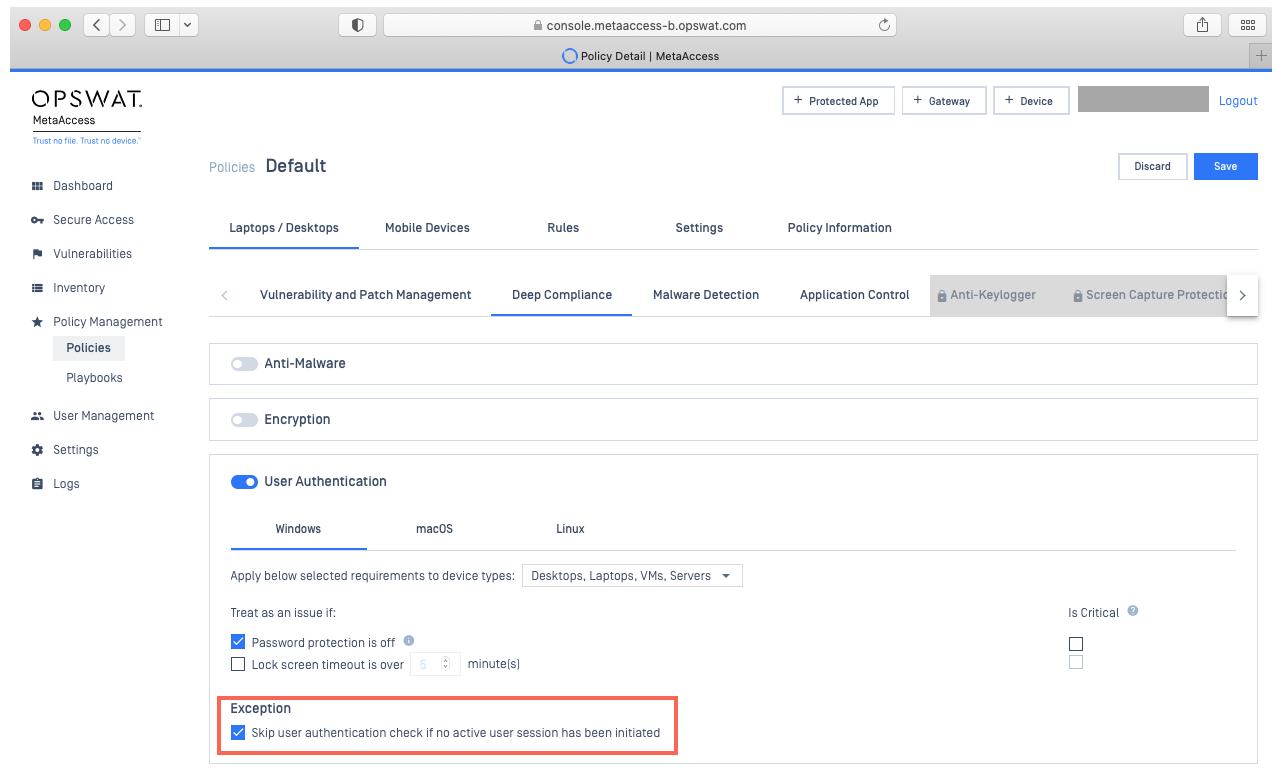Open Malware Detection tab
This screenshot has width=1277, height=783.
tap(706, 295)
